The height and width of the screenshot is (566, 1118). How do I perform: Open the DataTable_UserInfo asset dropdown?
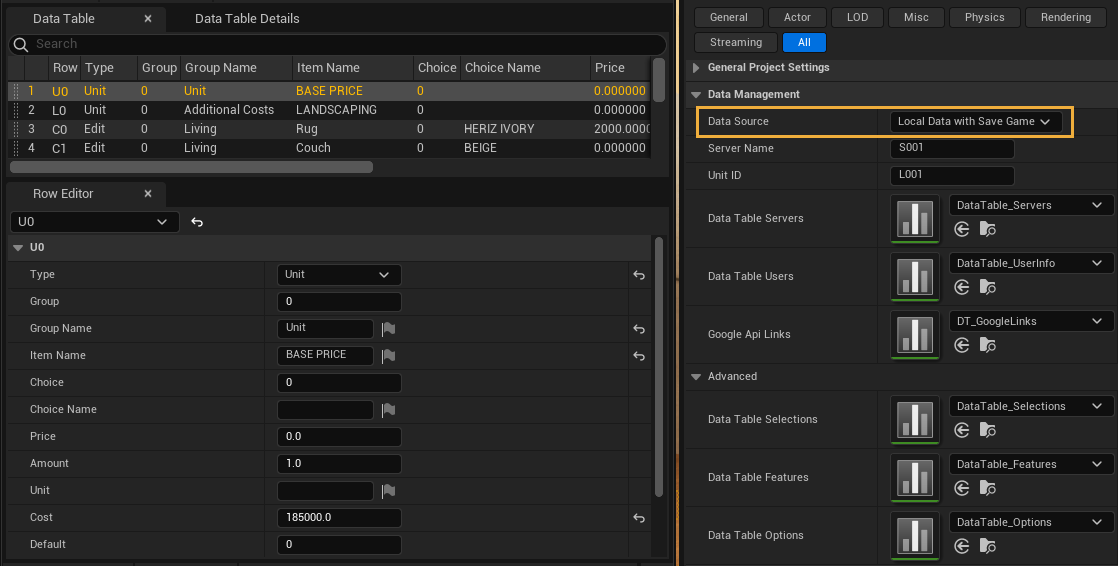pyautogui.click(x=1031, y=263)
